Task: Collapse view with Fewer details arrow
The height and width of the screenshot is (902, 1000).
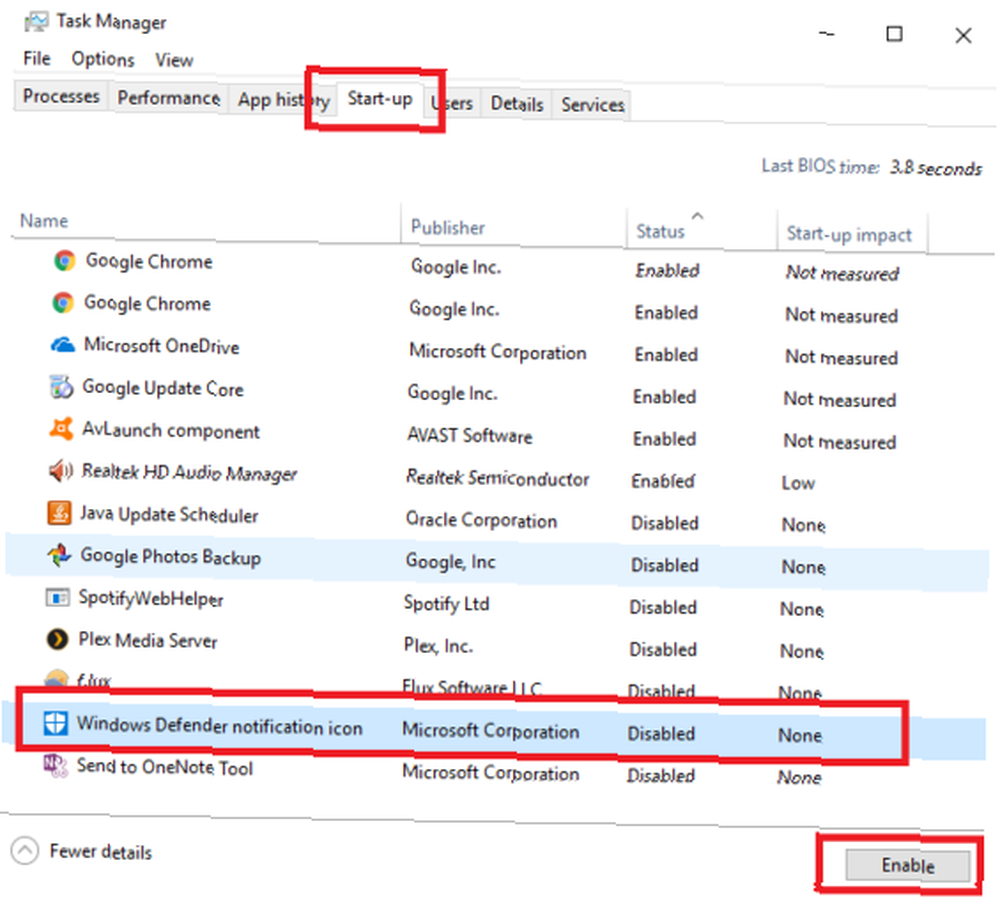Action: pos(25,850)
